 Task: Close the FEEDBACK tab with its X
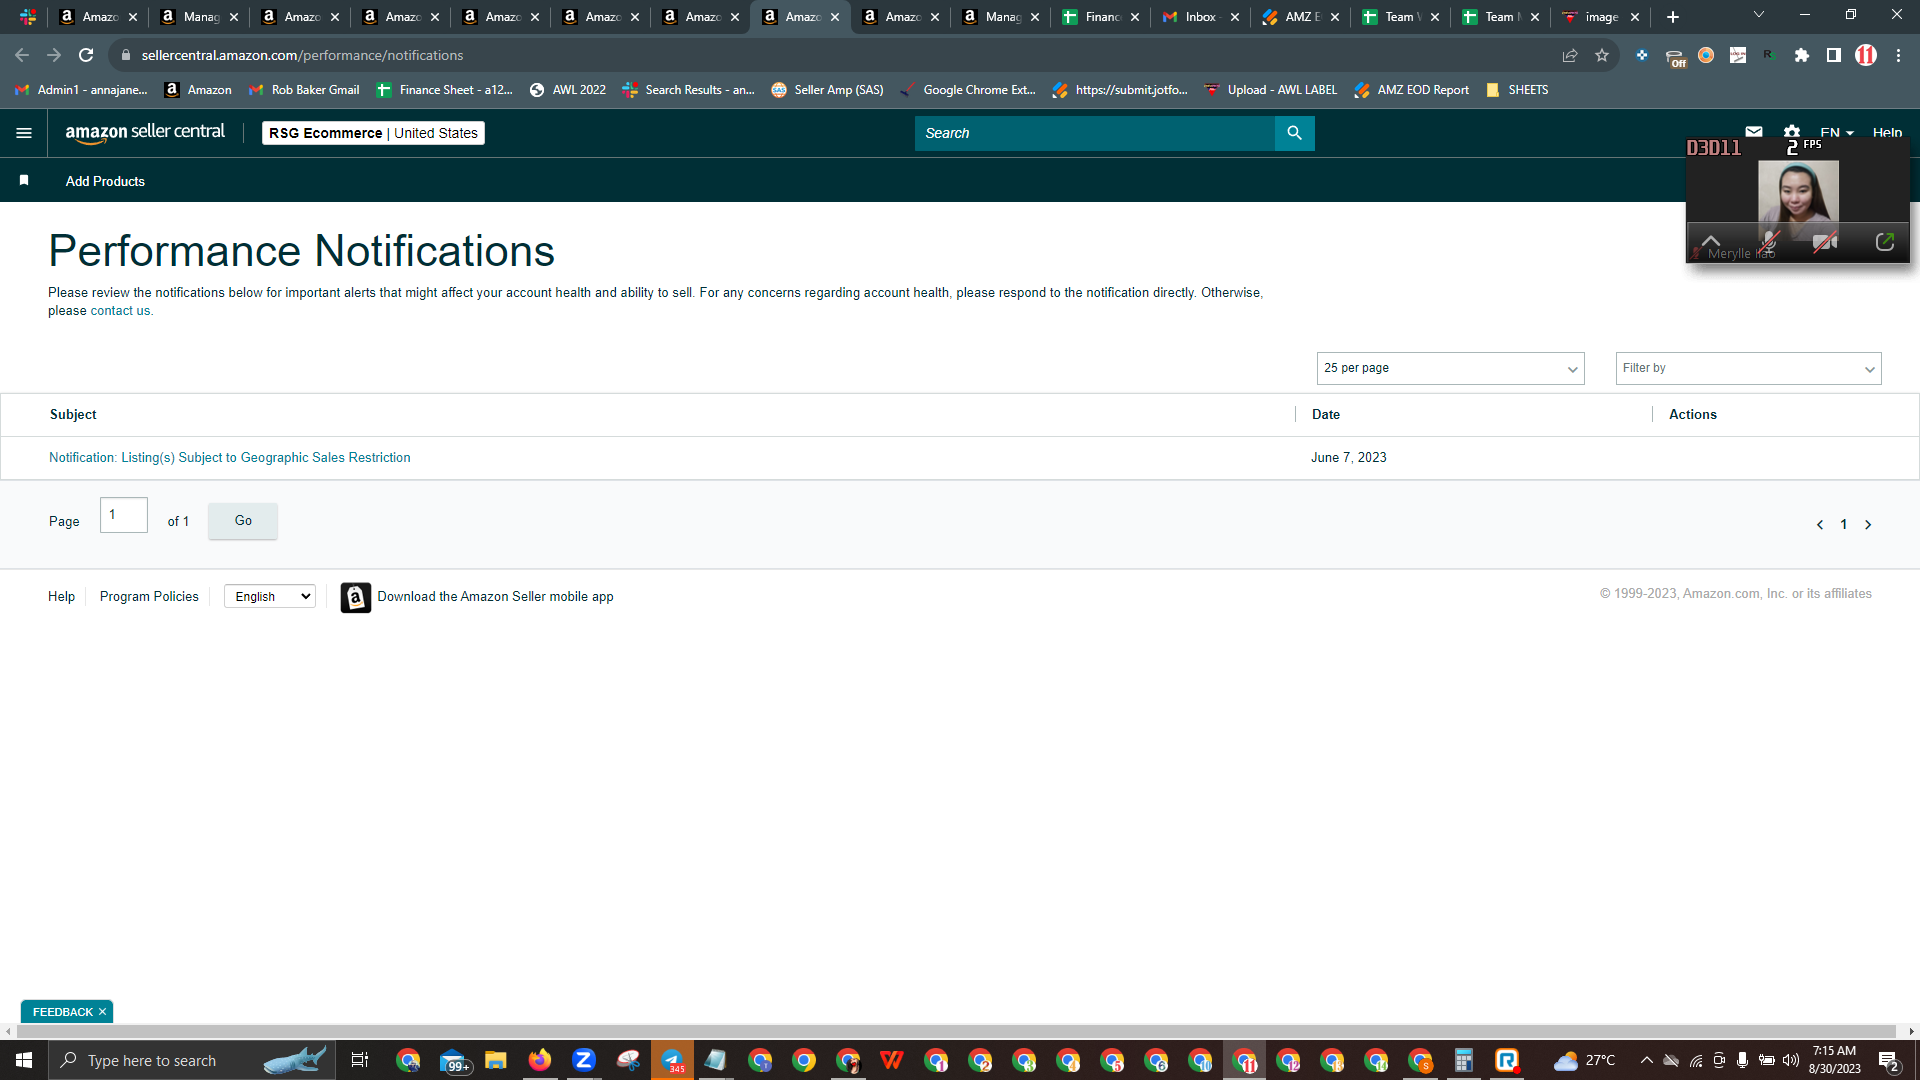102,1012
